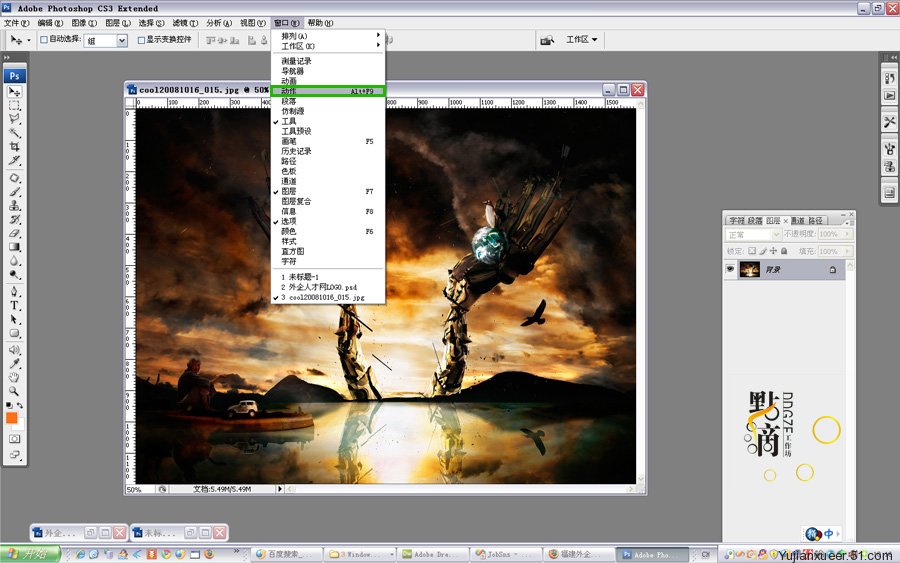Expand the 排列 submenu

click(x=328, y=36)
